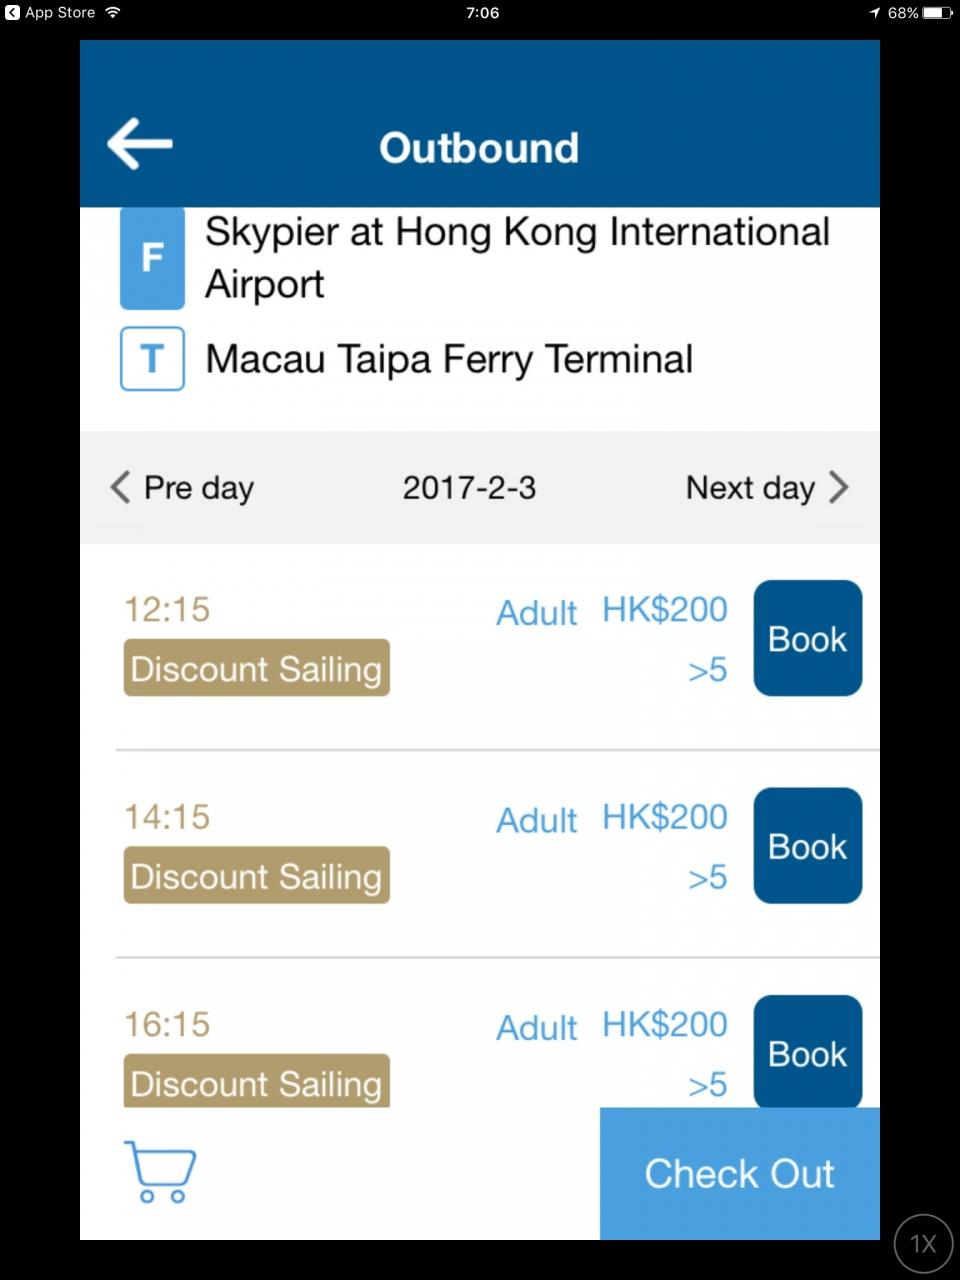Viewport: 960px width, 1280px height.
Task: Advance to next day chevron
Action: (x=838, y=488)
